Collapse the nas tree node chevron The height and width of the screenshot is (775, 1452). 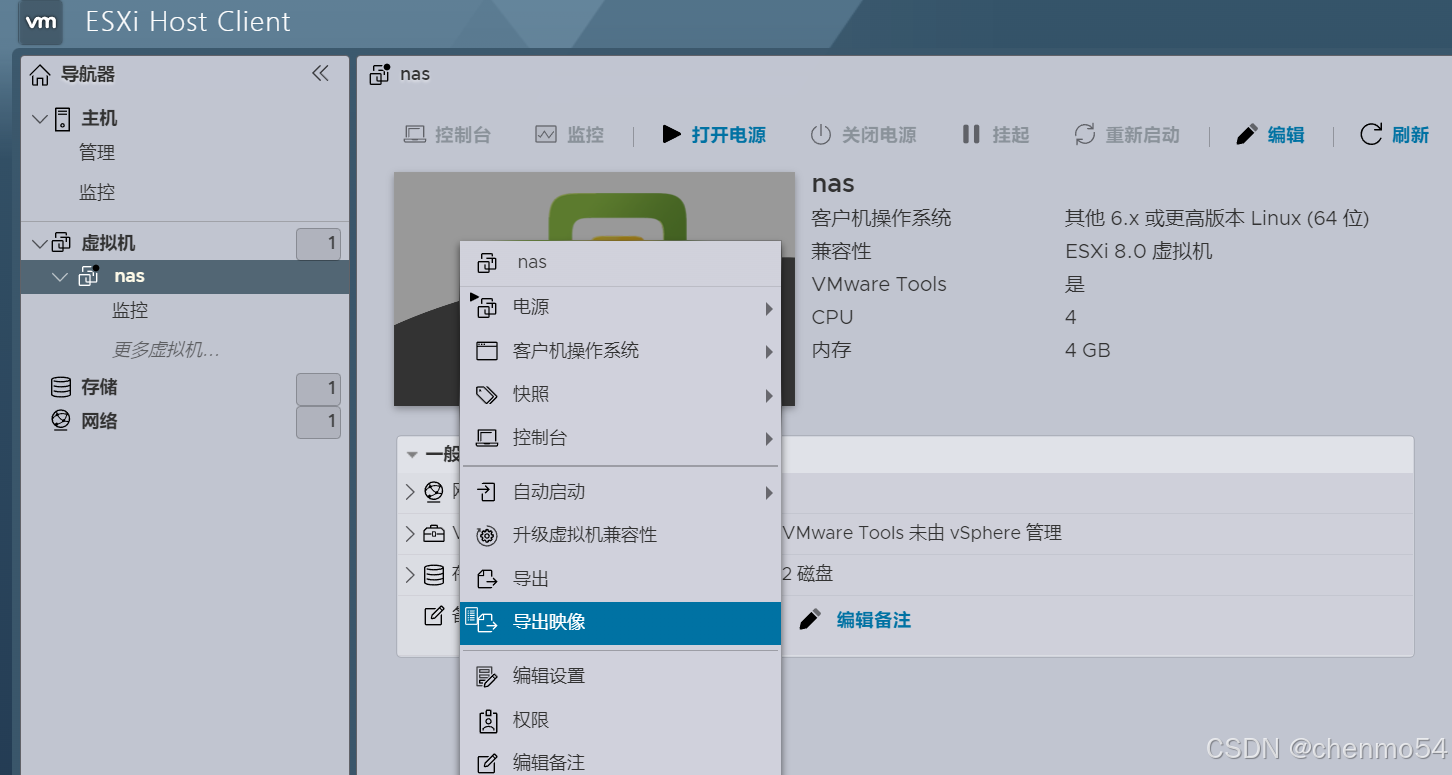(60, 276)
